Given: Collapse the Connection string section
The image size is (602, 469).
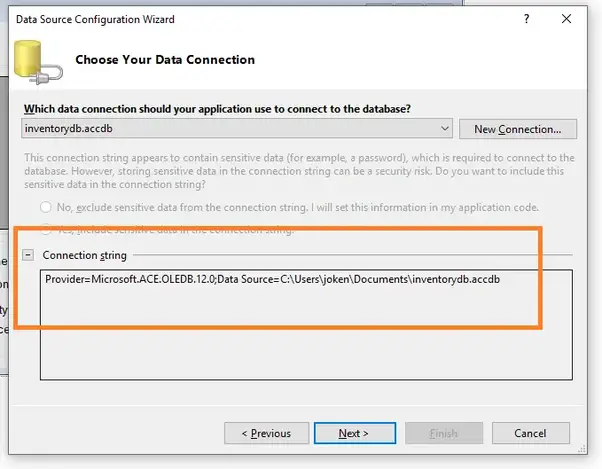Looking at the screenshot, I should tap(28, 255).
